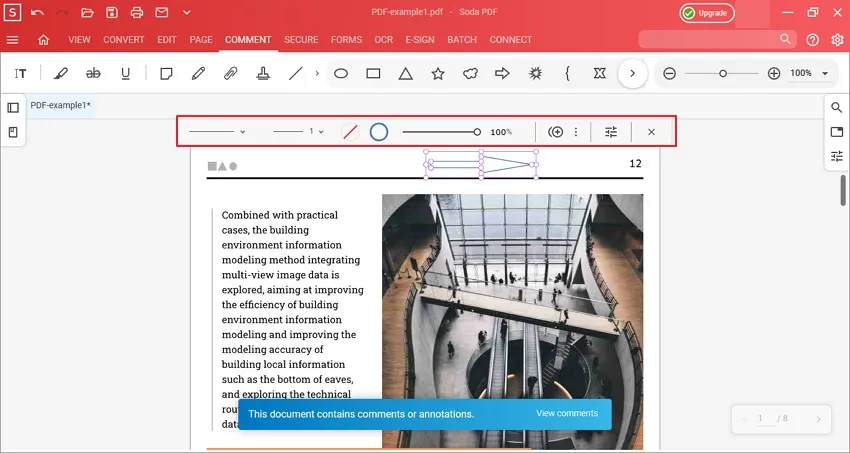850x453 pixels.
Task: Select the Triangle shape tool
Action: point(405,73)
